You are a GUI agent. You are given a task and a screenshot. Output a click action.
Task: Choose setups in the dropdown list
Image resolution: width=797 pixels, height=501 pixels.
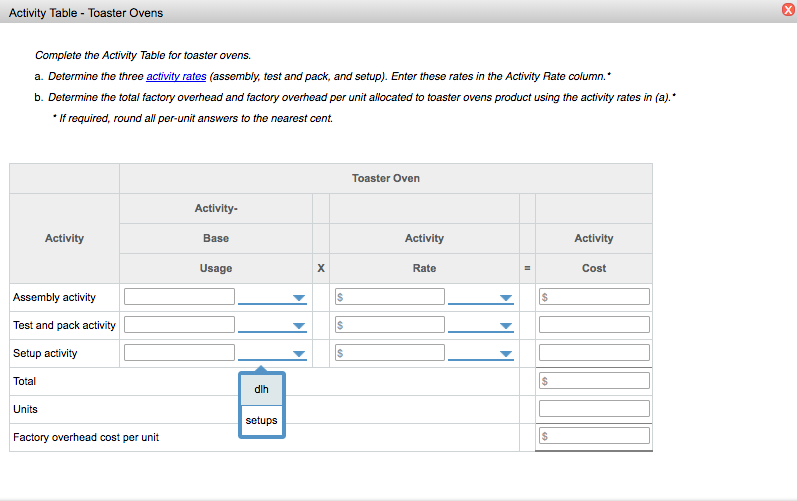click(261, 420)
